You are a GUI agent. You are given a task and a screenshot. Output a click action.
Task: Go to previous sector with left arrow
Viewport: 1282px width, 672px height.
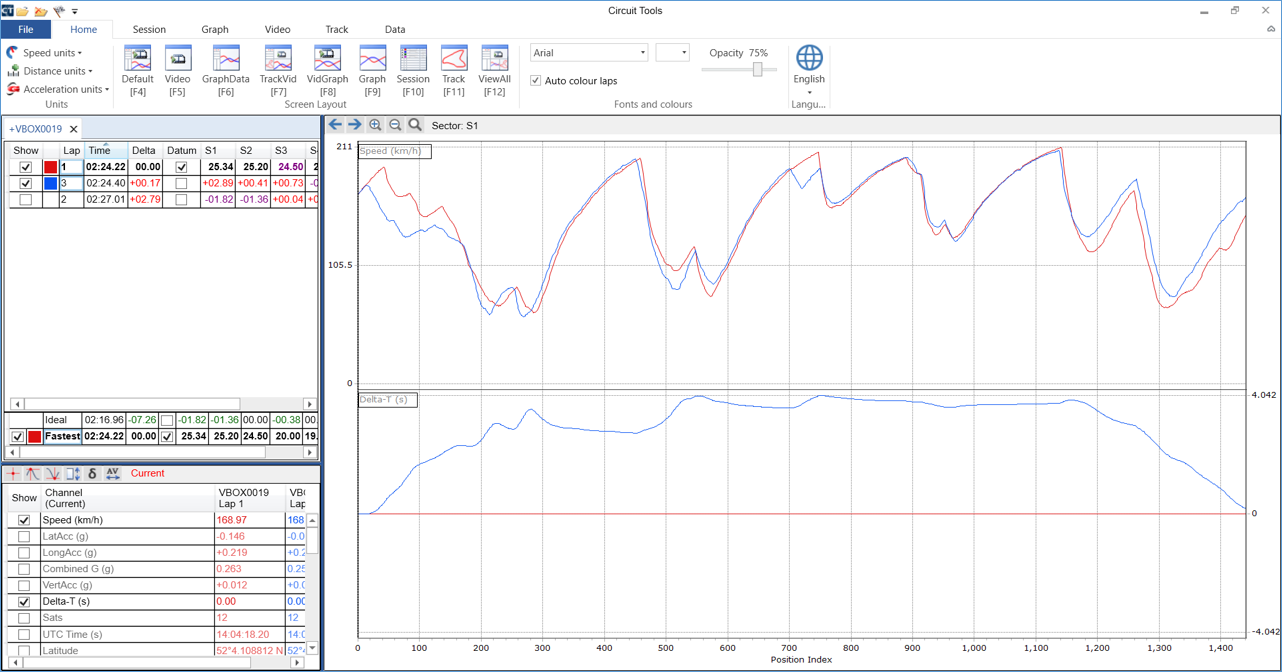pos(335,125)
